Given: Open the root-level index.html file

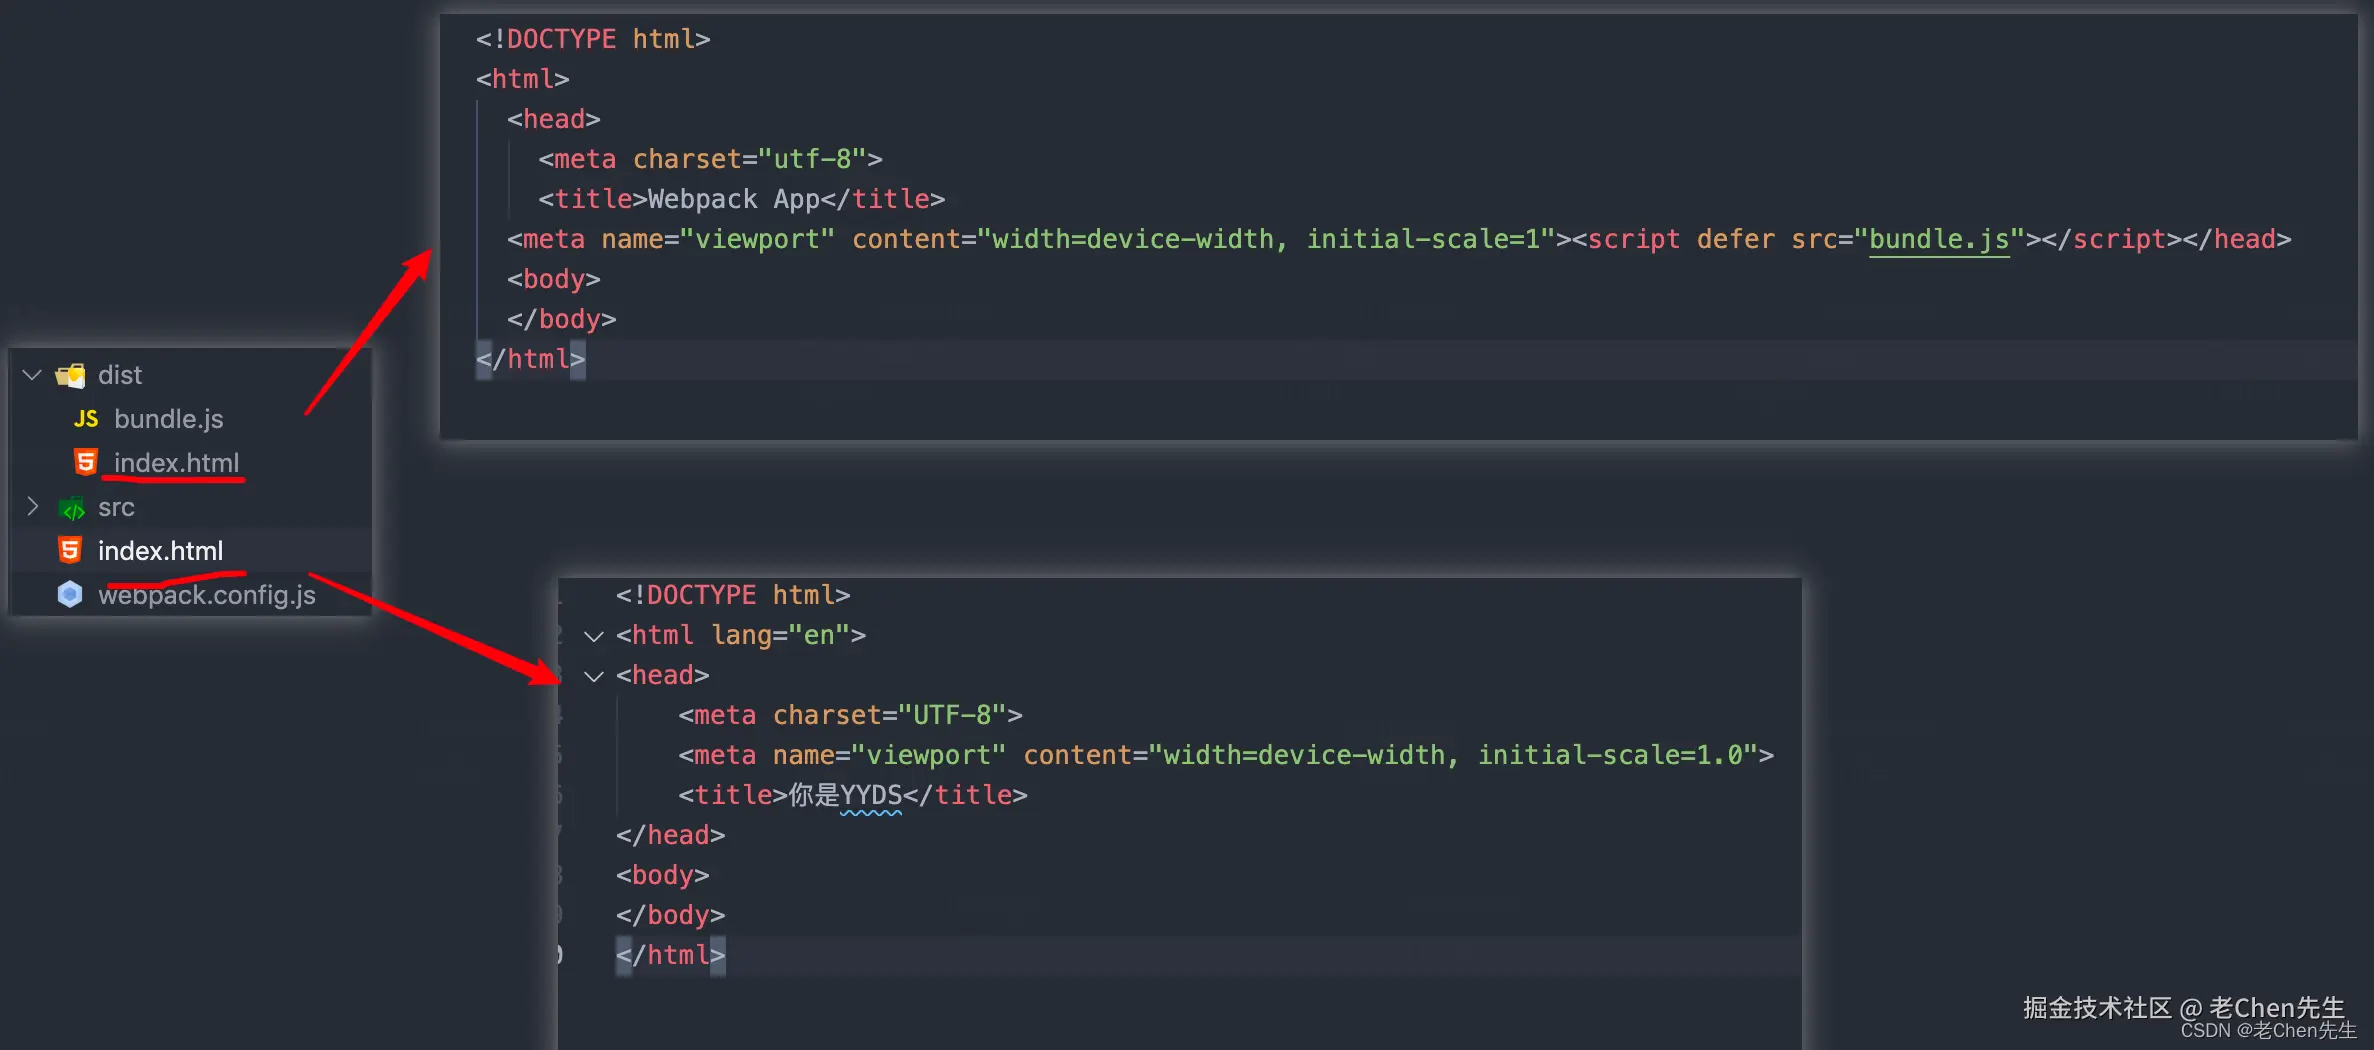Looking at the screenshot, I should coord(160,551).
